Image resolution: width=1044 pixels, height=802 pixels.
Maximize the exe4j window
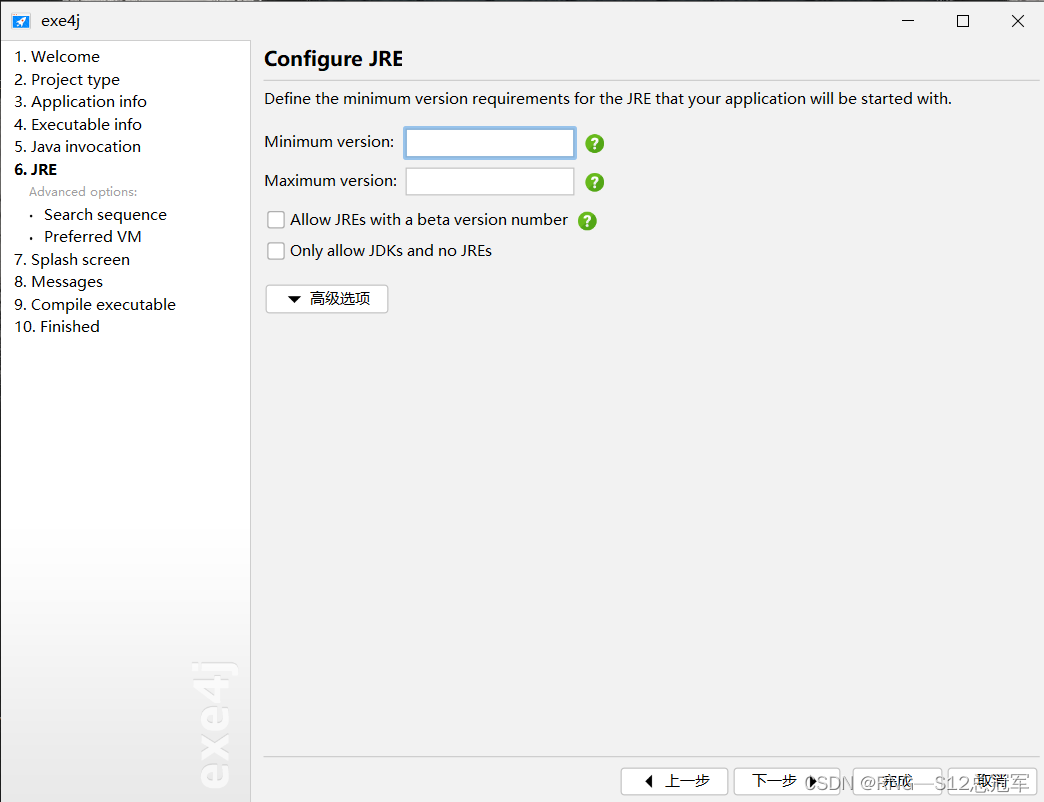[x=963, y=21]
